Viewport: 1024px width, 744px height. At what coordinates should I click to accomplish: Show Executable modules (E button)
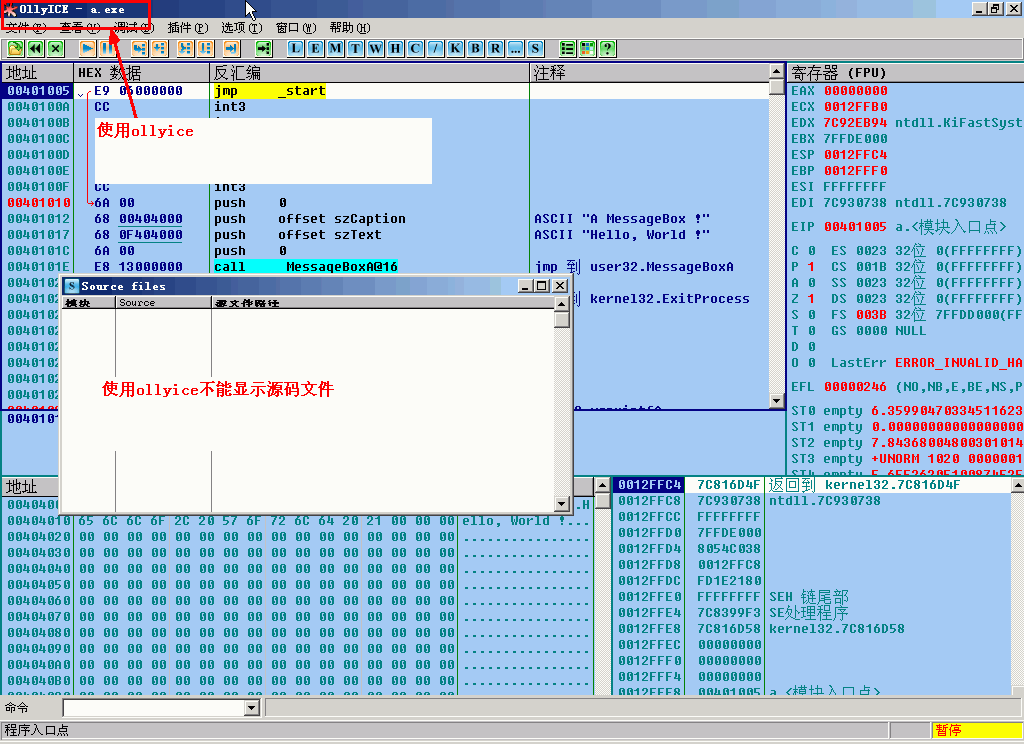[x=315, y=48]
